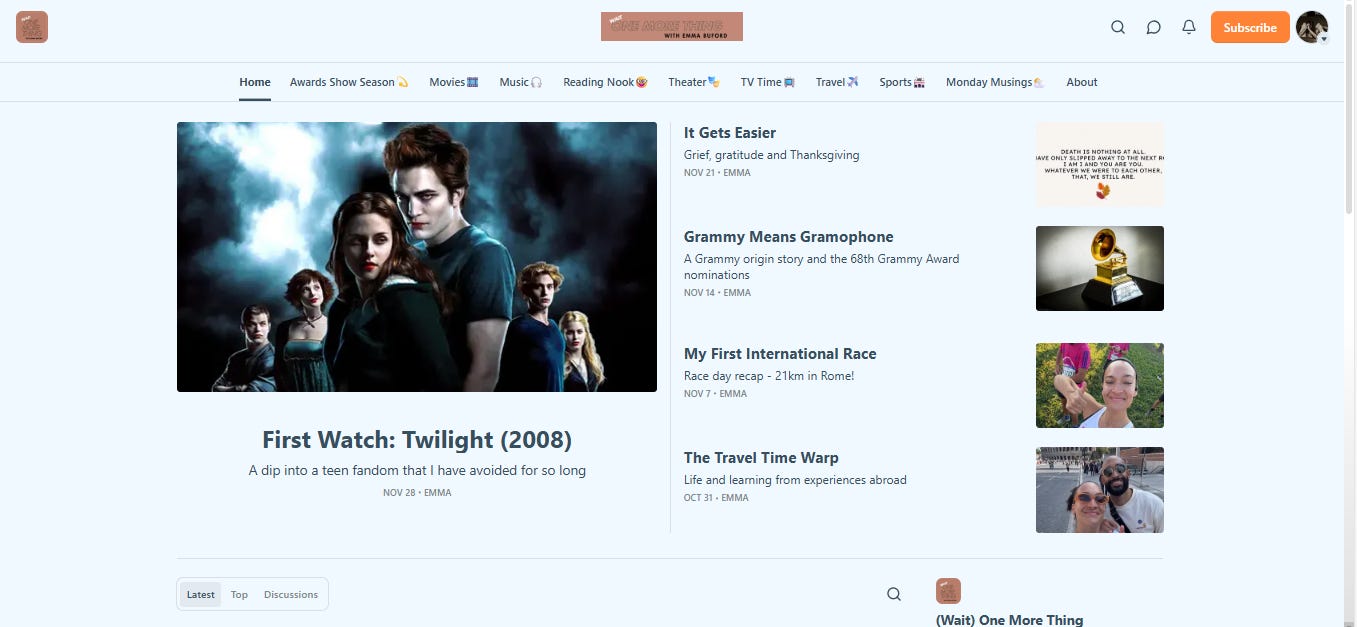Open the Grammy Means Gramophone post
This screenshot has height=627, width=1357.
(x=789, y=237)
